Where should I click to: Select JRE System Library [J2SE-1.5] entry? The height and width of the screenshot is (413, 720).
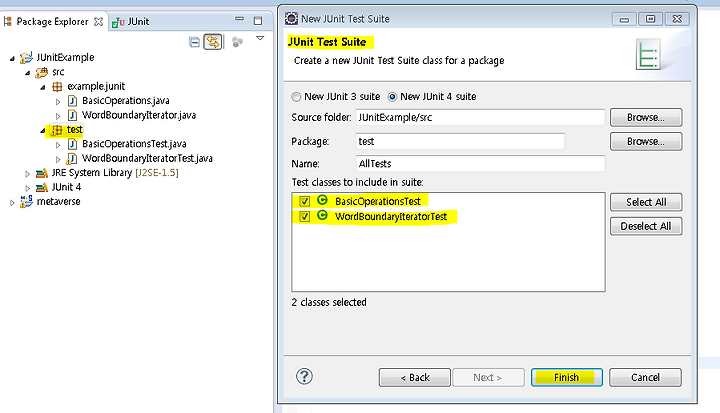point(115,173)
